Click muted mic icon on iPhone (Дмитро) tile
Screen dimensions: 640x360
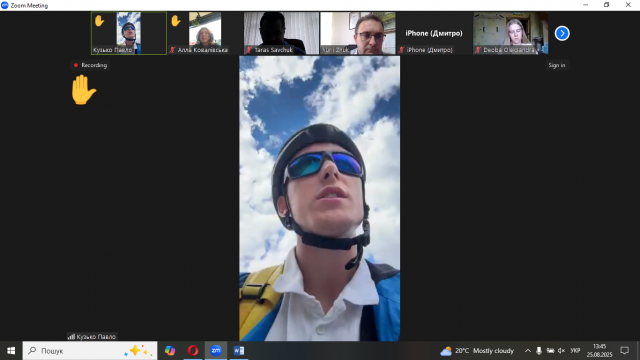click(x=401, y=50)
